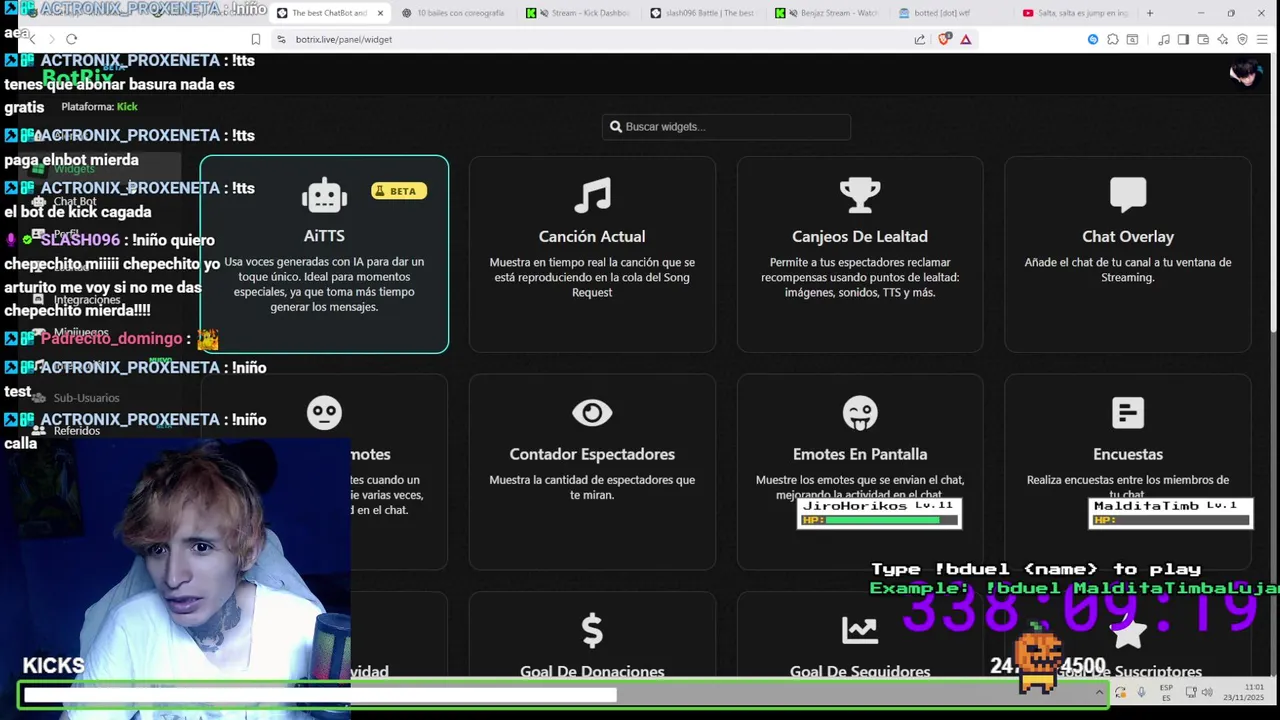Bookmark this page with the bookmark icon
Viewport: 1280px width, 720px height.
(256, 39)
